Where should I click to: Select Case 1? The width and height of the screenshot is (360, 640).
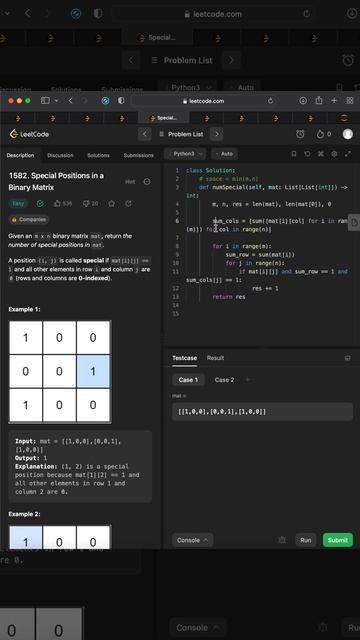188,380
